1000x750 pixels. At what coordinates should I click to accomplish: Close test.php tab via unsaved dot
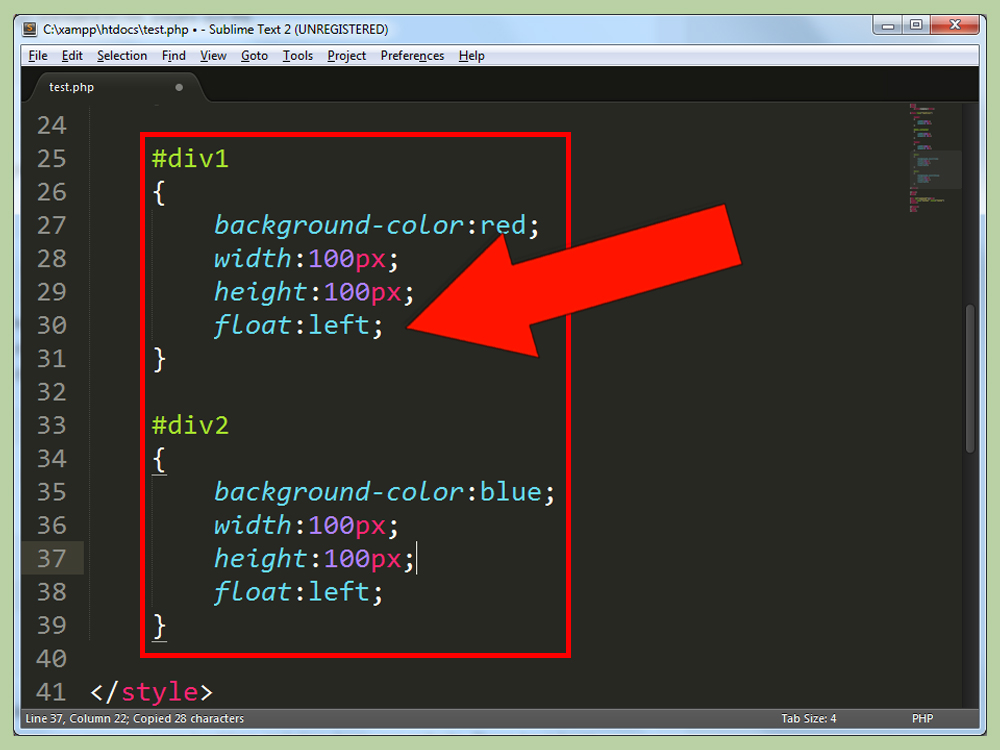click(x=179, y=87)
